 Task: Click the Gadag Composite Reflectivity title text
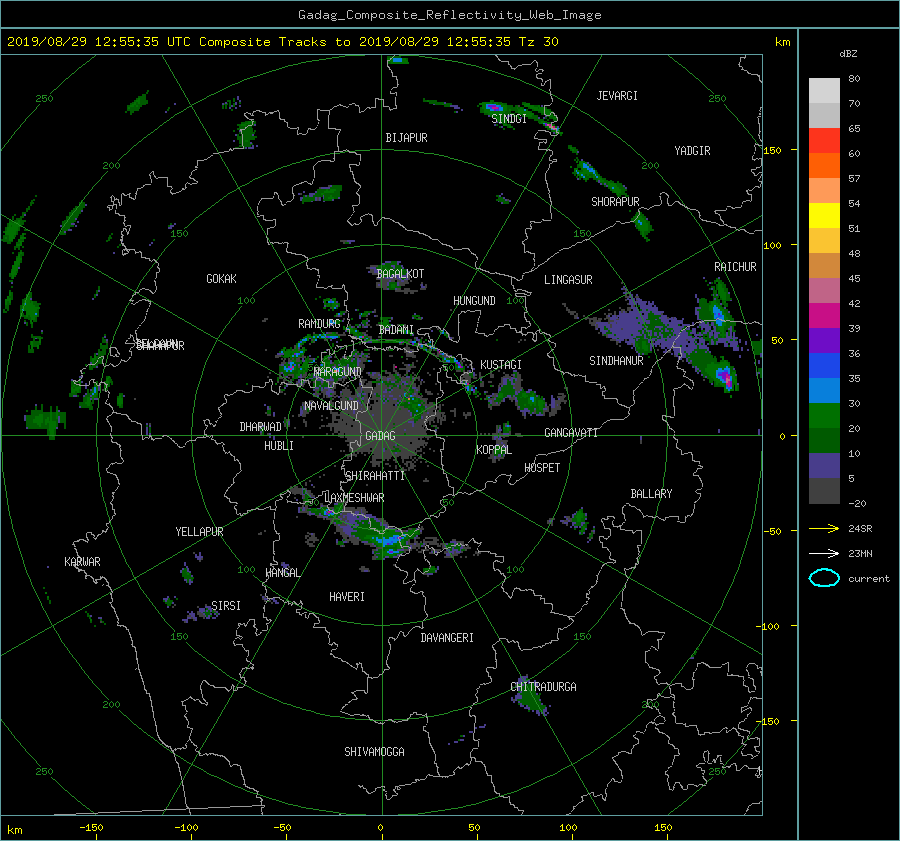tap(449, 15)
